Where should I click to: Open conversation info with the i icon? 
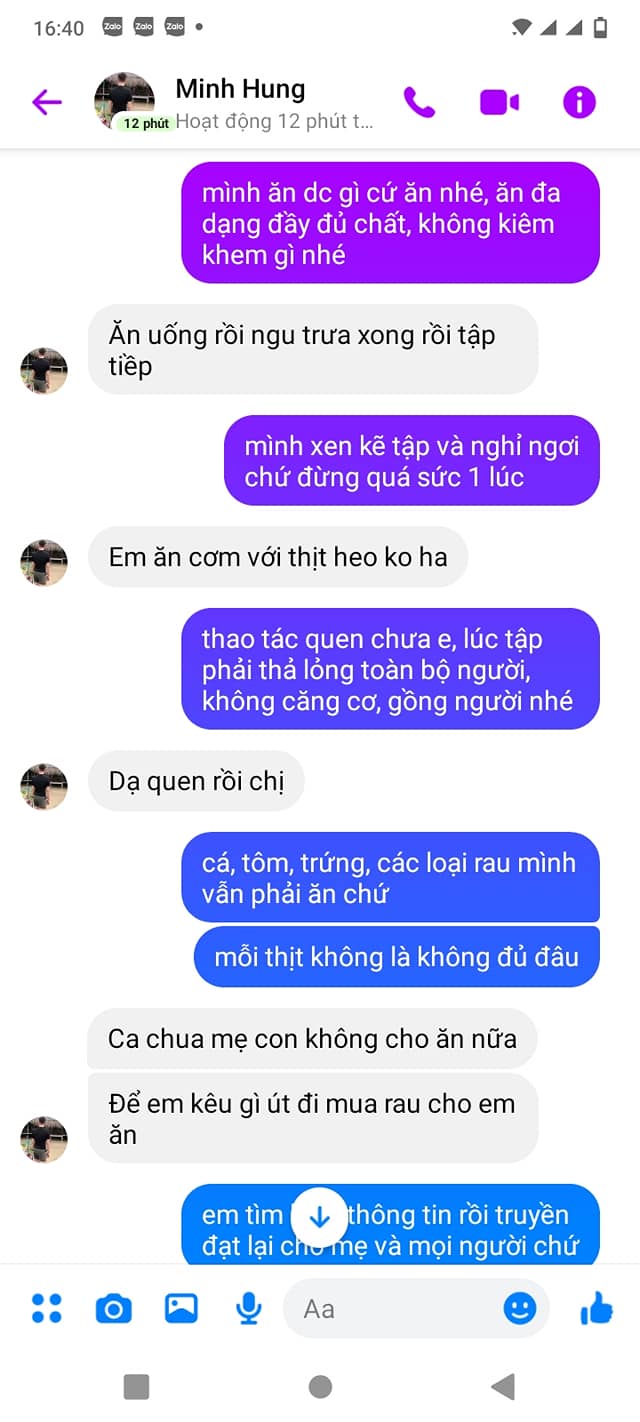point(579,102)
